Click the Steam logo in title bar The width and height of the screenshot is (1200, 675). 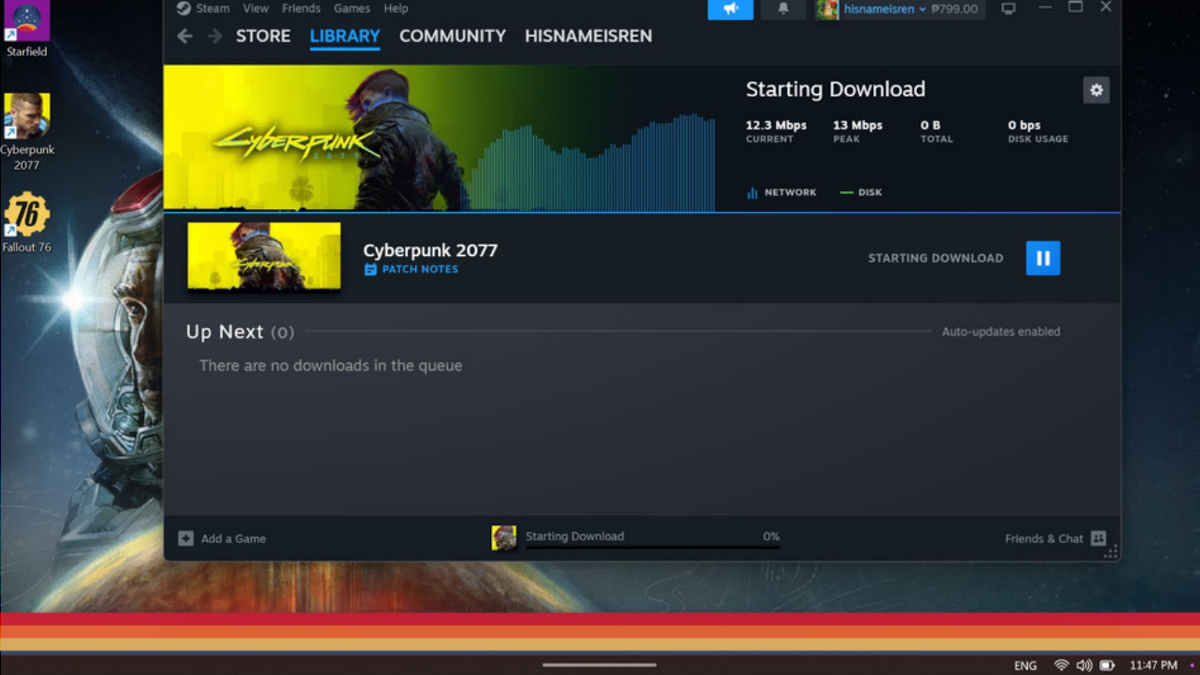tap(184, 8)
